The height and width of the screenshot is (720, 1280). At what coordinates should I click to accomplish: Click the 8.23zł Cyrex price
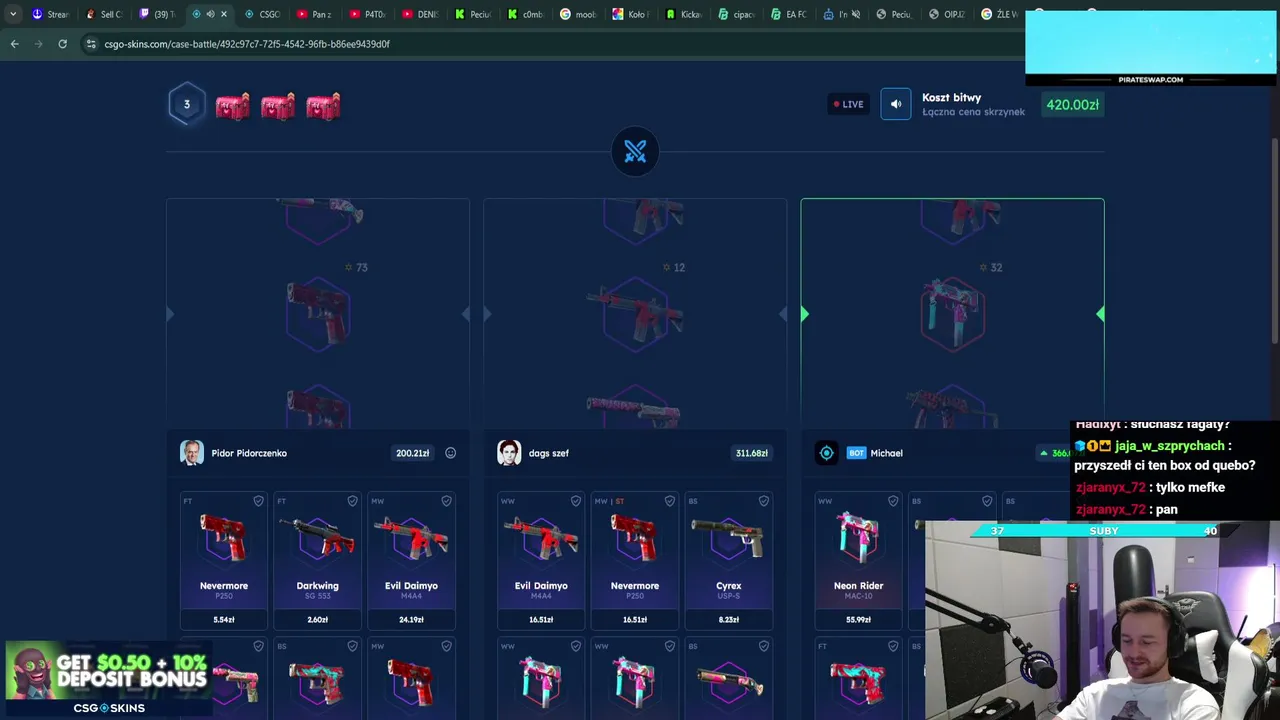click(728, 619)
